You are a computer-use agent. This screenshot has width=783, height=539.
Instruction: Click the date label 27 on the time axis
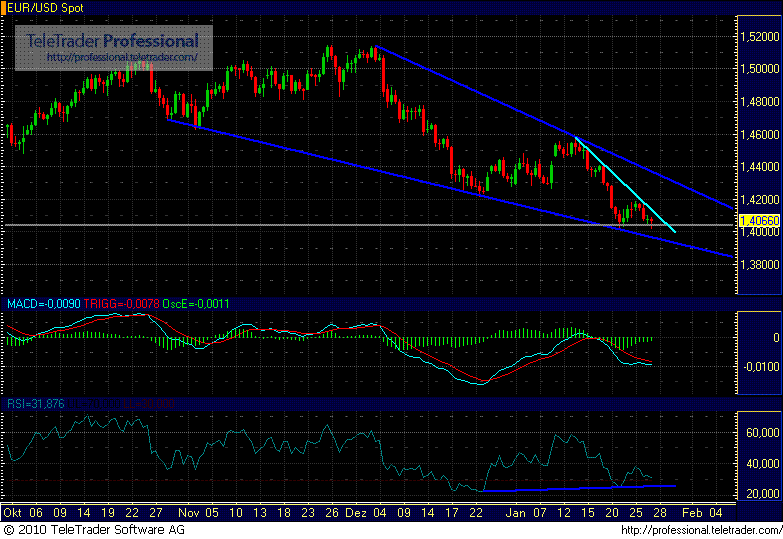(x=156, y=513)
